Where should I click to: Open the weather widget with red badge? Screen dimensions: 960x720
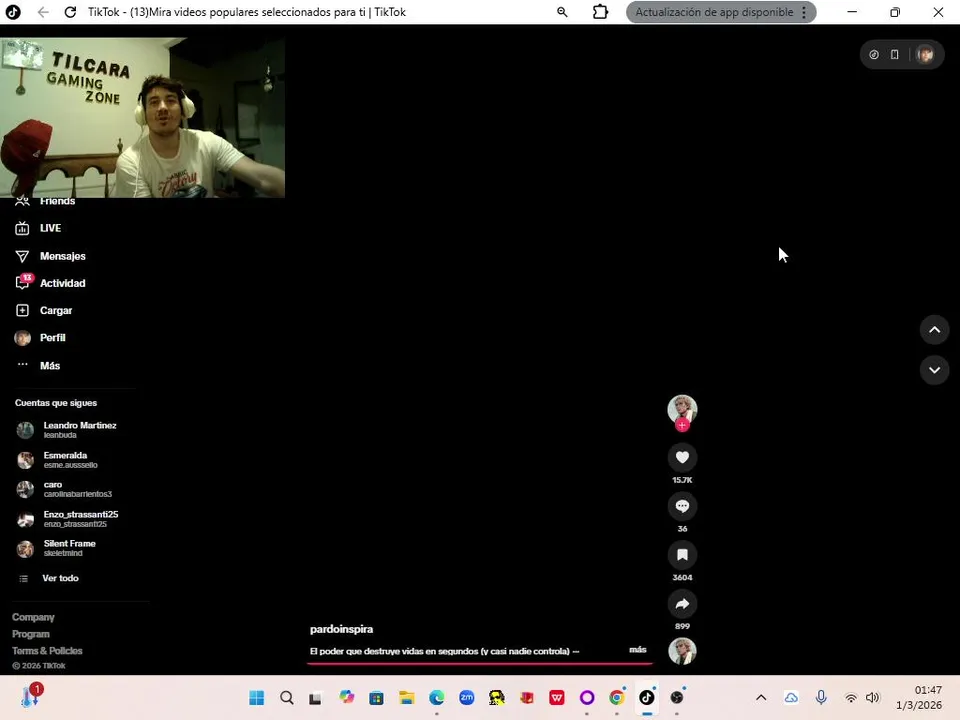31,696
